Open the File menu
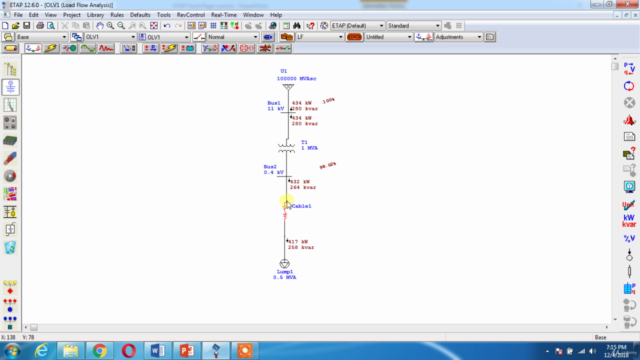This screenshot has height=360, width=640. [18, 15]
